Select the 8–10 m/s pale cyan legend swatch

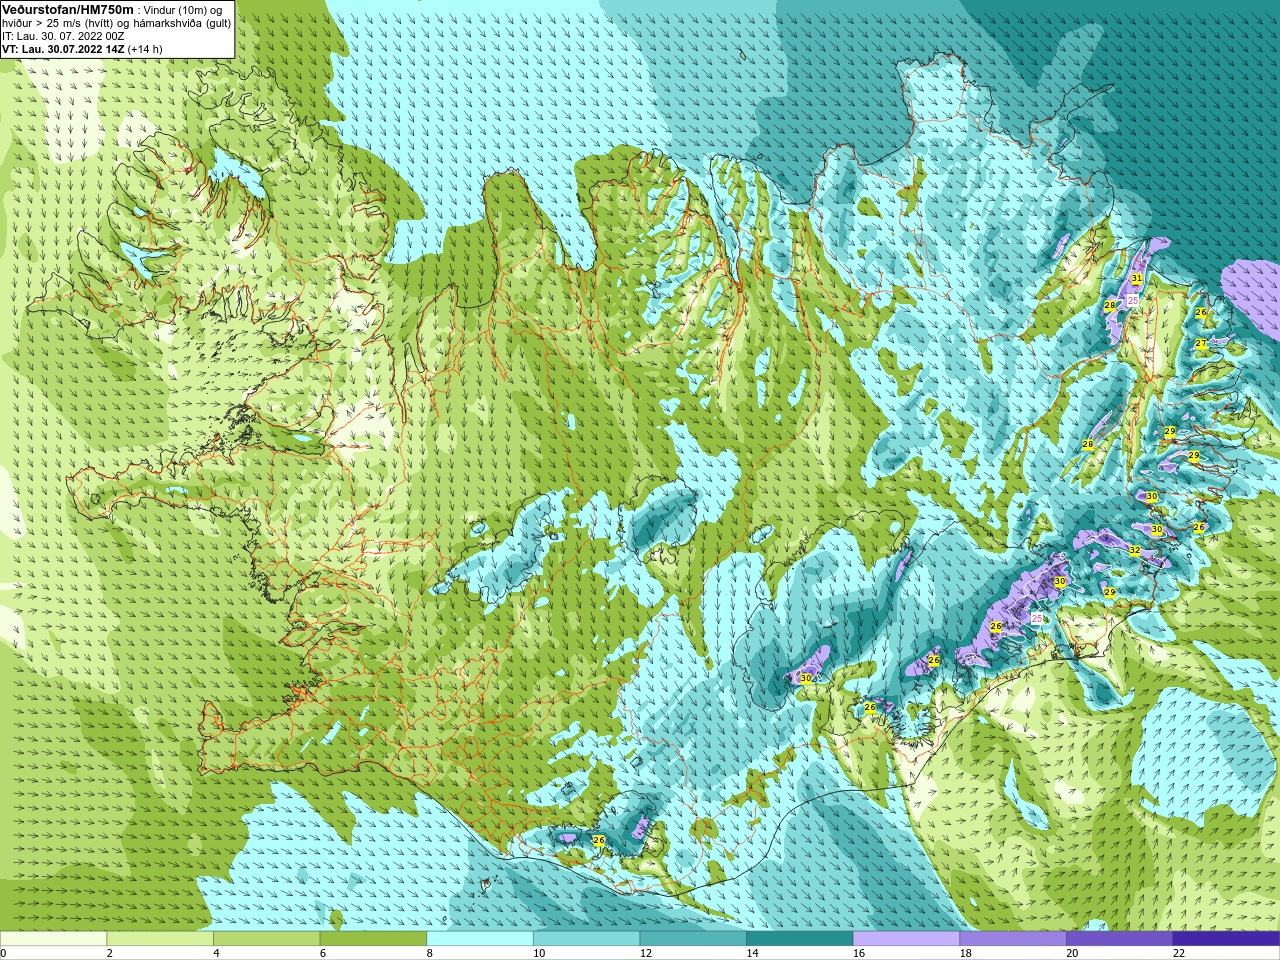click(x=480, y=938)
